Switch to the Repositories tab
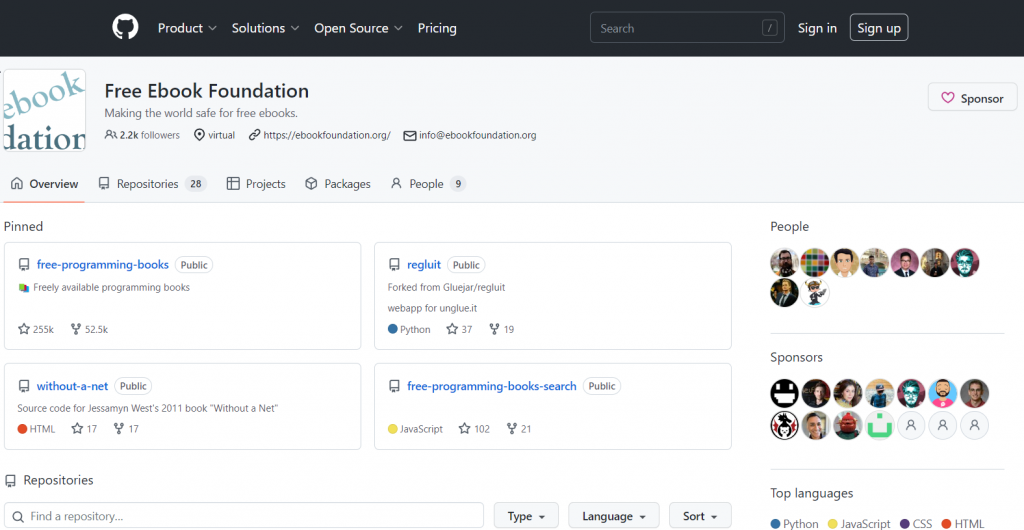This screenshot has height=530, width=1024. (x=152, y=184)
